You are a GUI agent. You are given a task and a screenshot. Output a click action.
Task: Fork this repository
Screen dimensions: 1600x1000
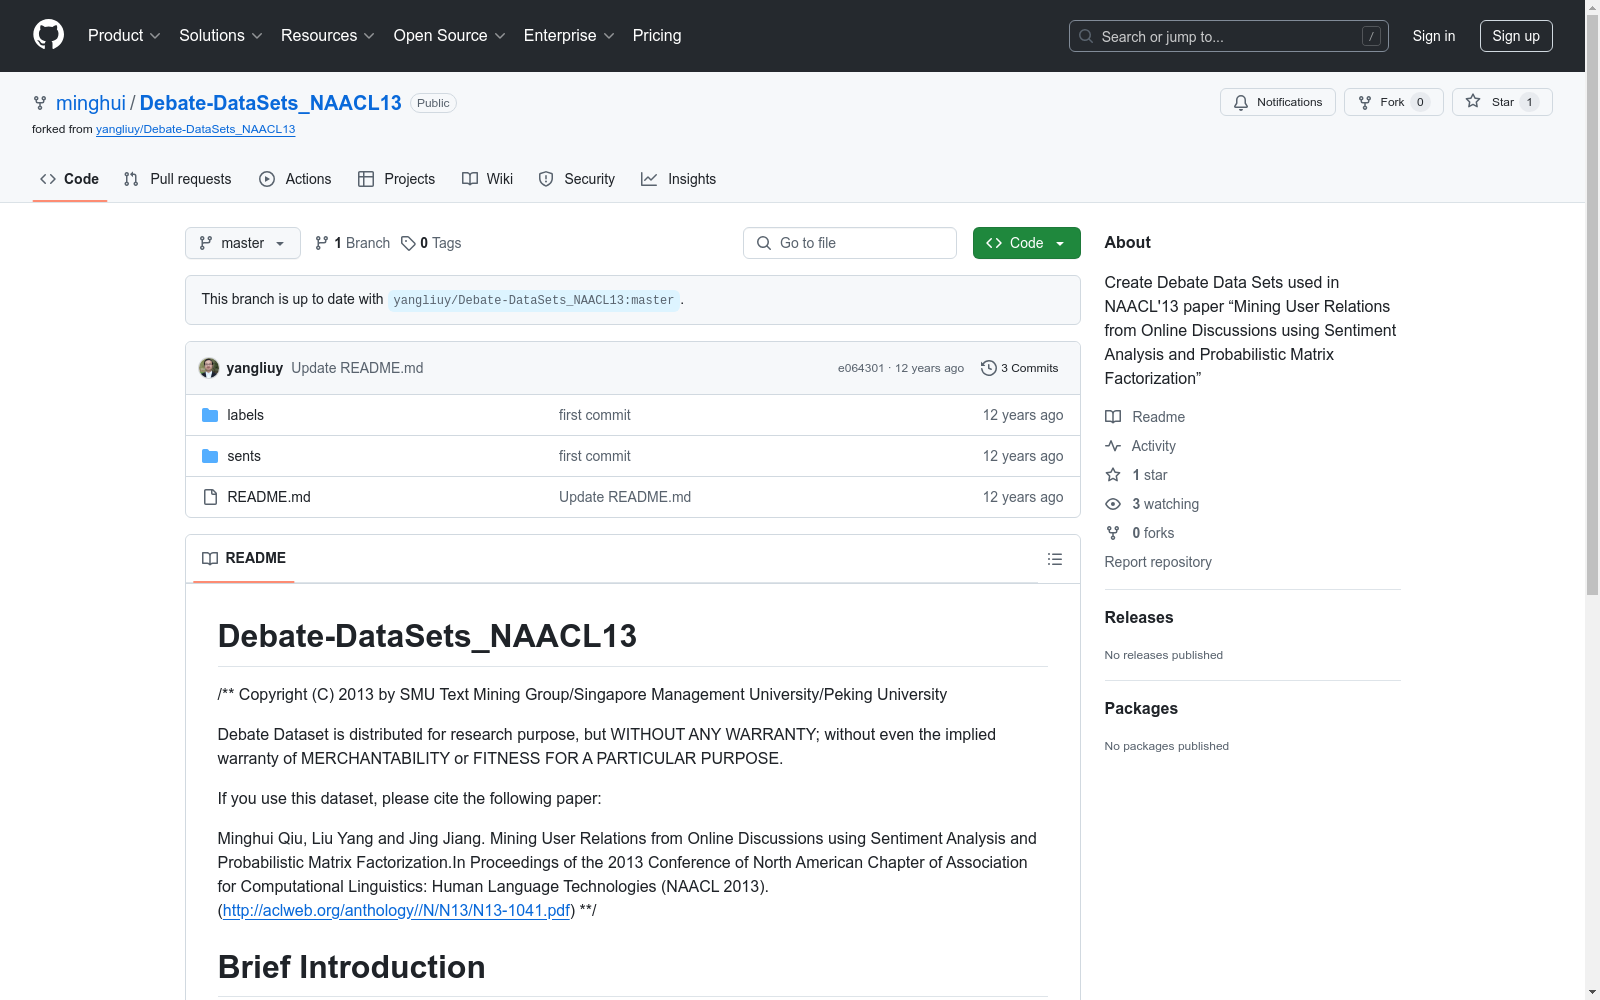pos(1394,102)
